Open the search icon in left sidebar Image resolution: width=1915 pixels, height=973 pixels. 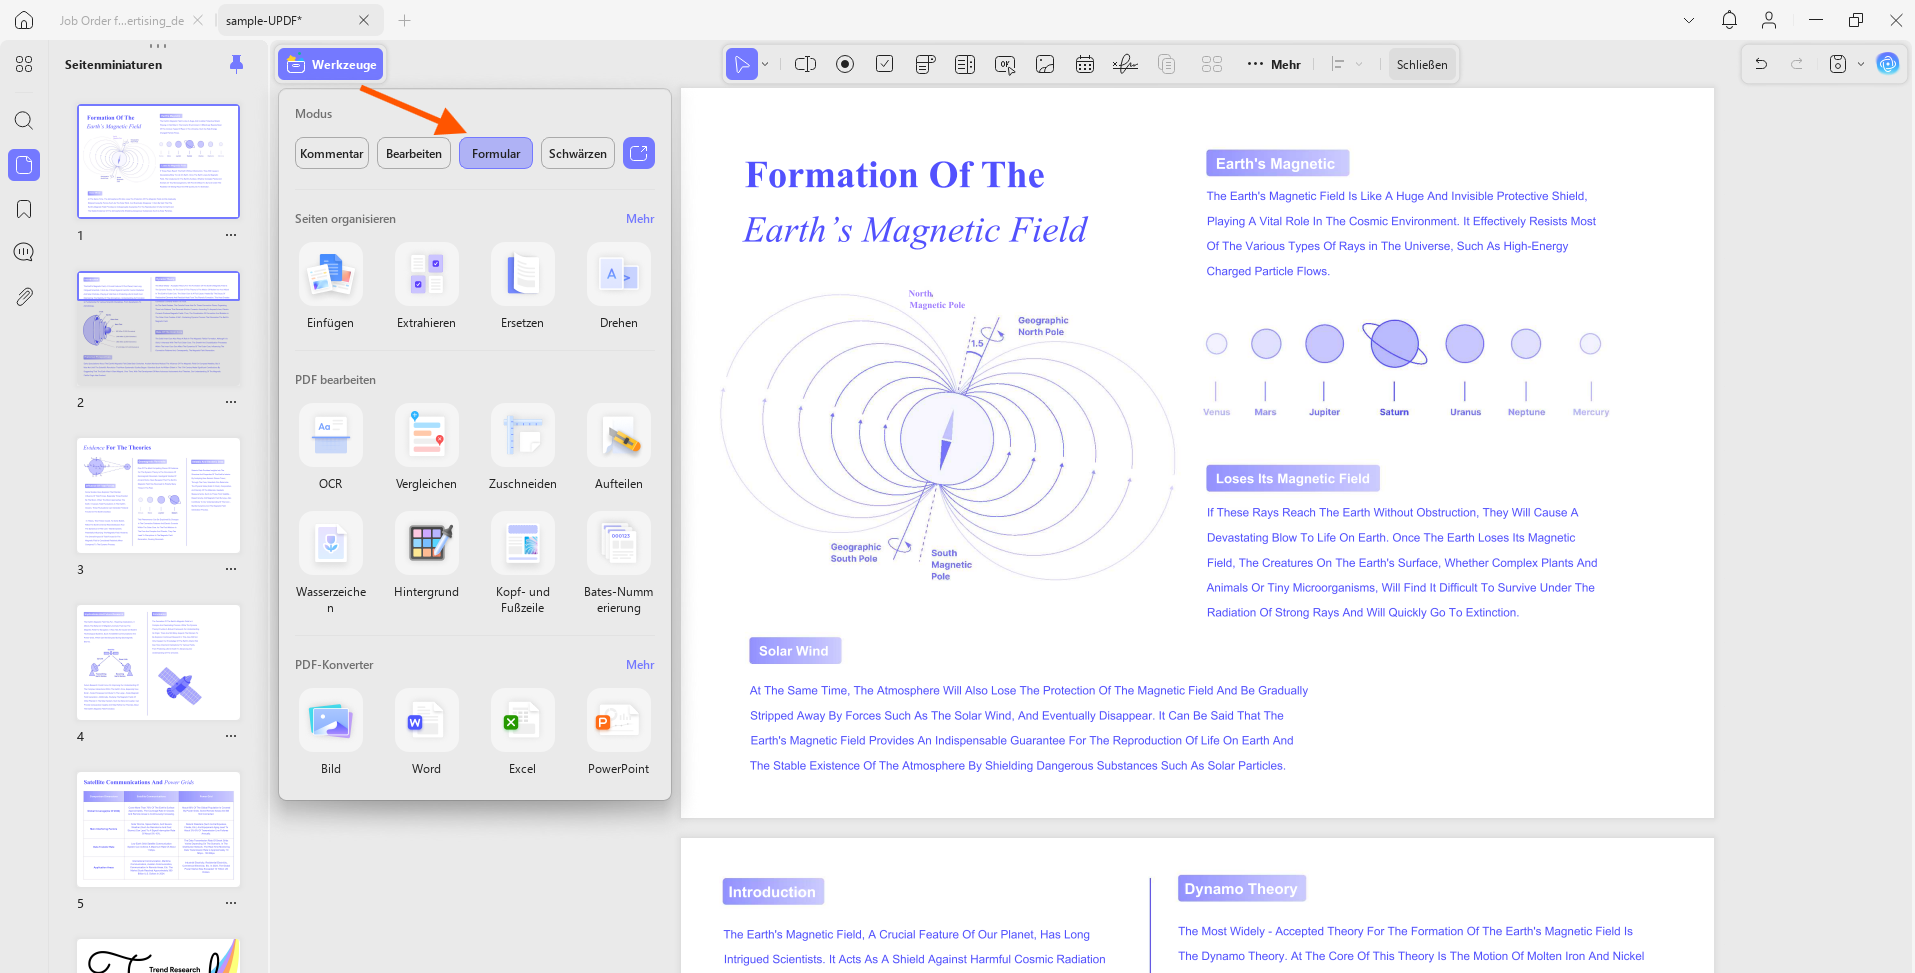pyautogui.click(x=24, y=121)
